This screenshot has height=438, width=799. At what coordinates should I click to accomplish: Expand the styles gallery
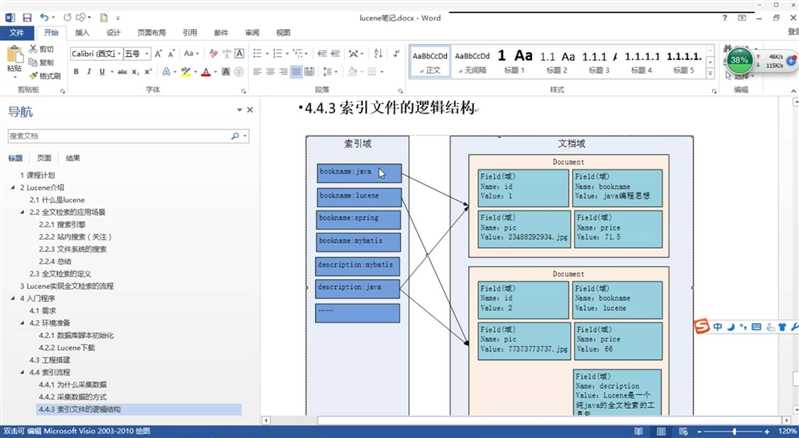tap(710, 74)
